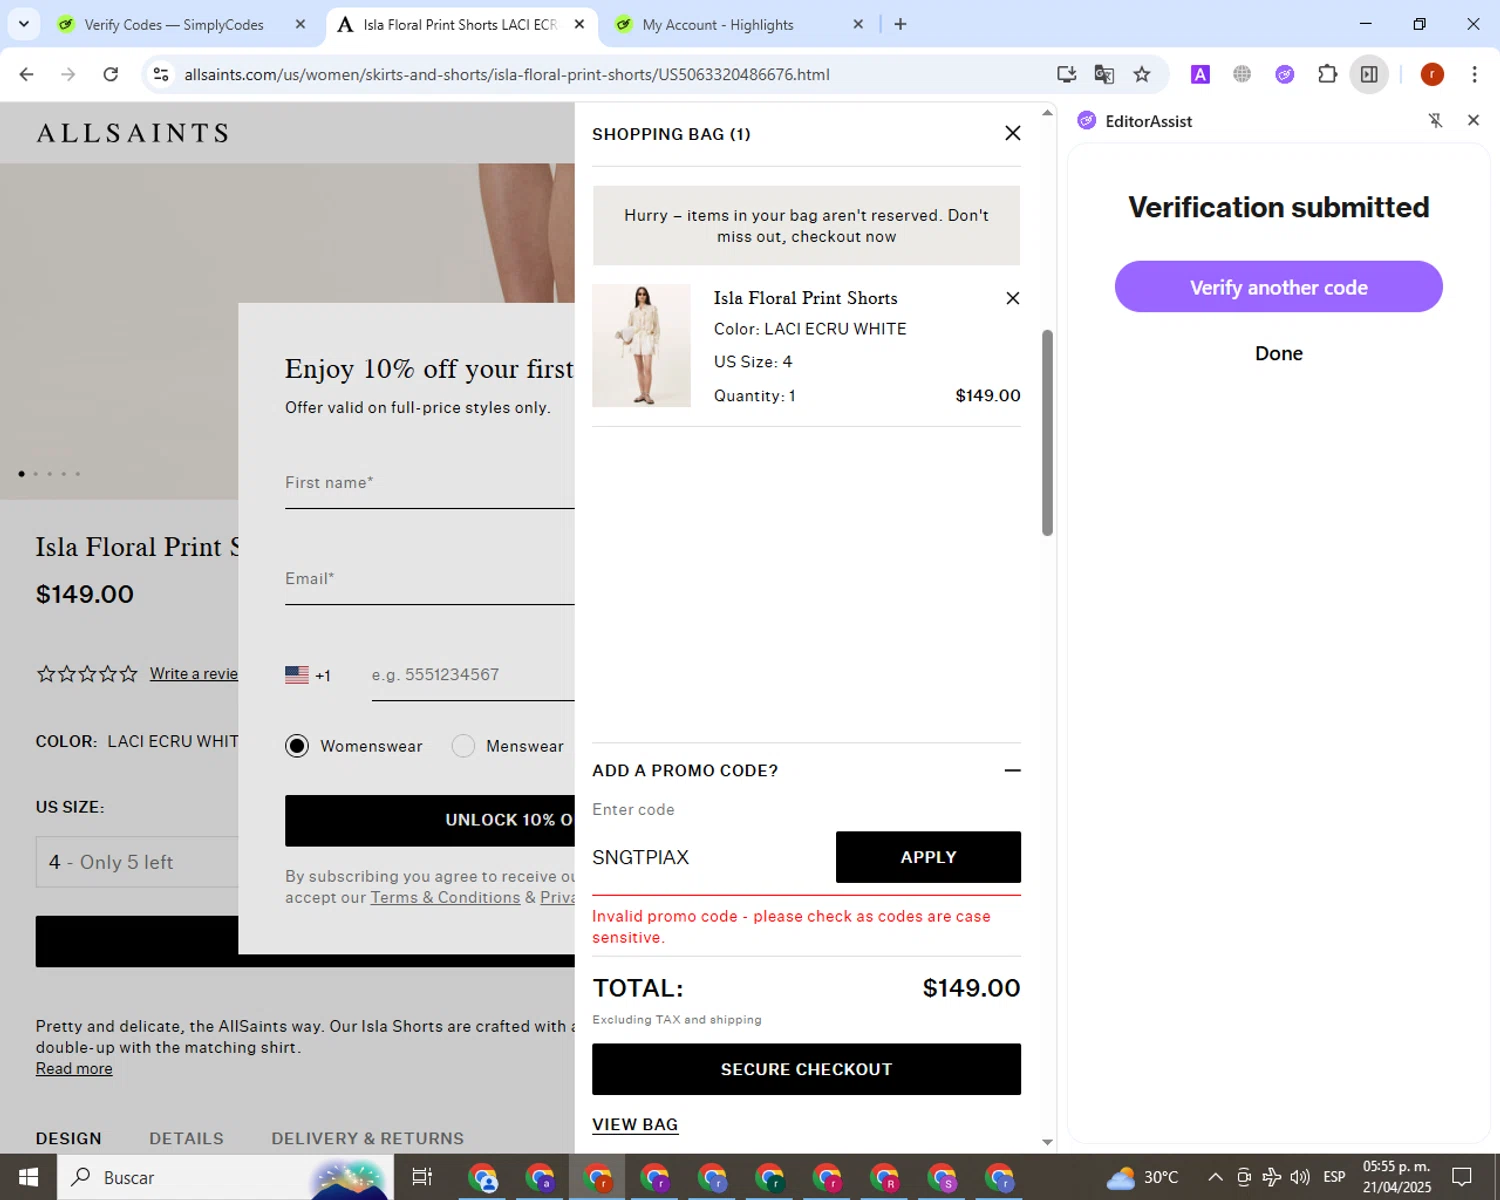View site information icon in address bar
This screenshot has width=1500, height=1200.
click(x=161, y=74)
